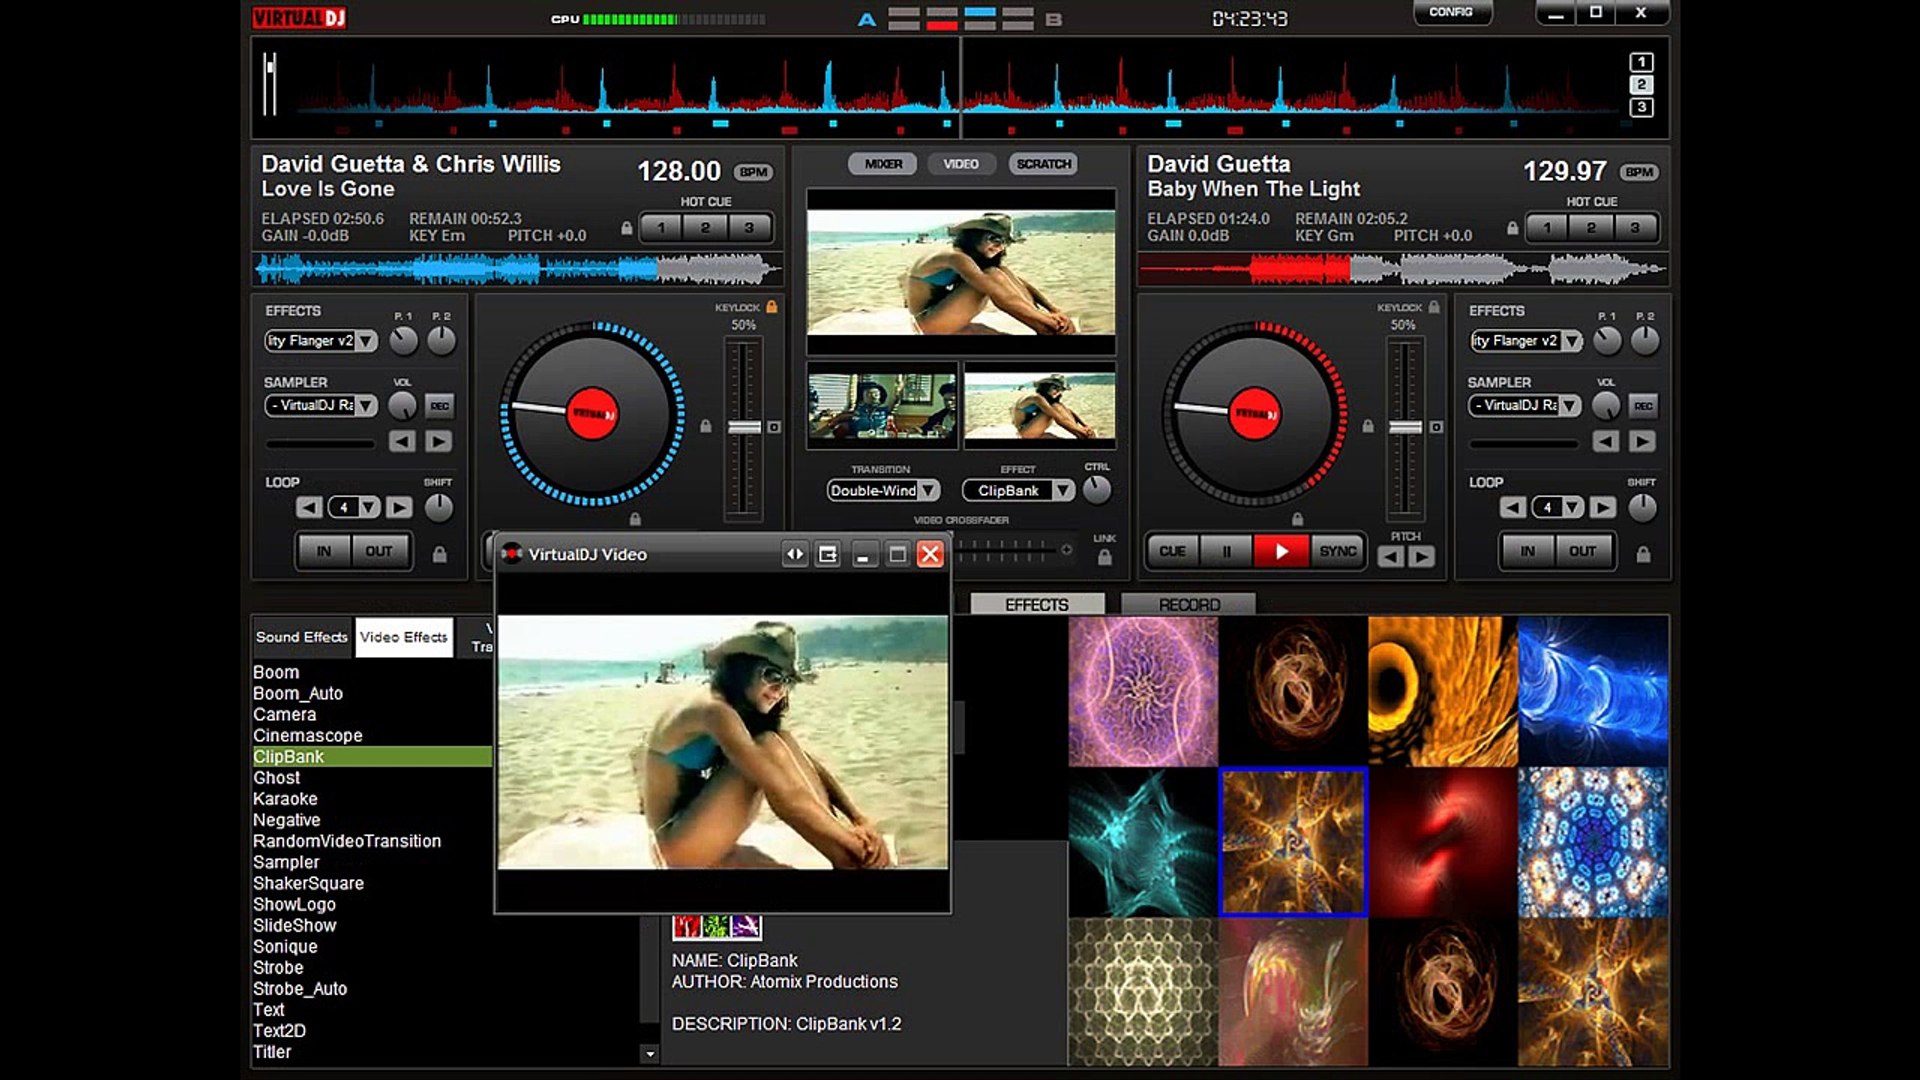Open the EFFECTS browser tab
Viewport: 1920px width, 1080px height.
click(x=1037, y=605)
